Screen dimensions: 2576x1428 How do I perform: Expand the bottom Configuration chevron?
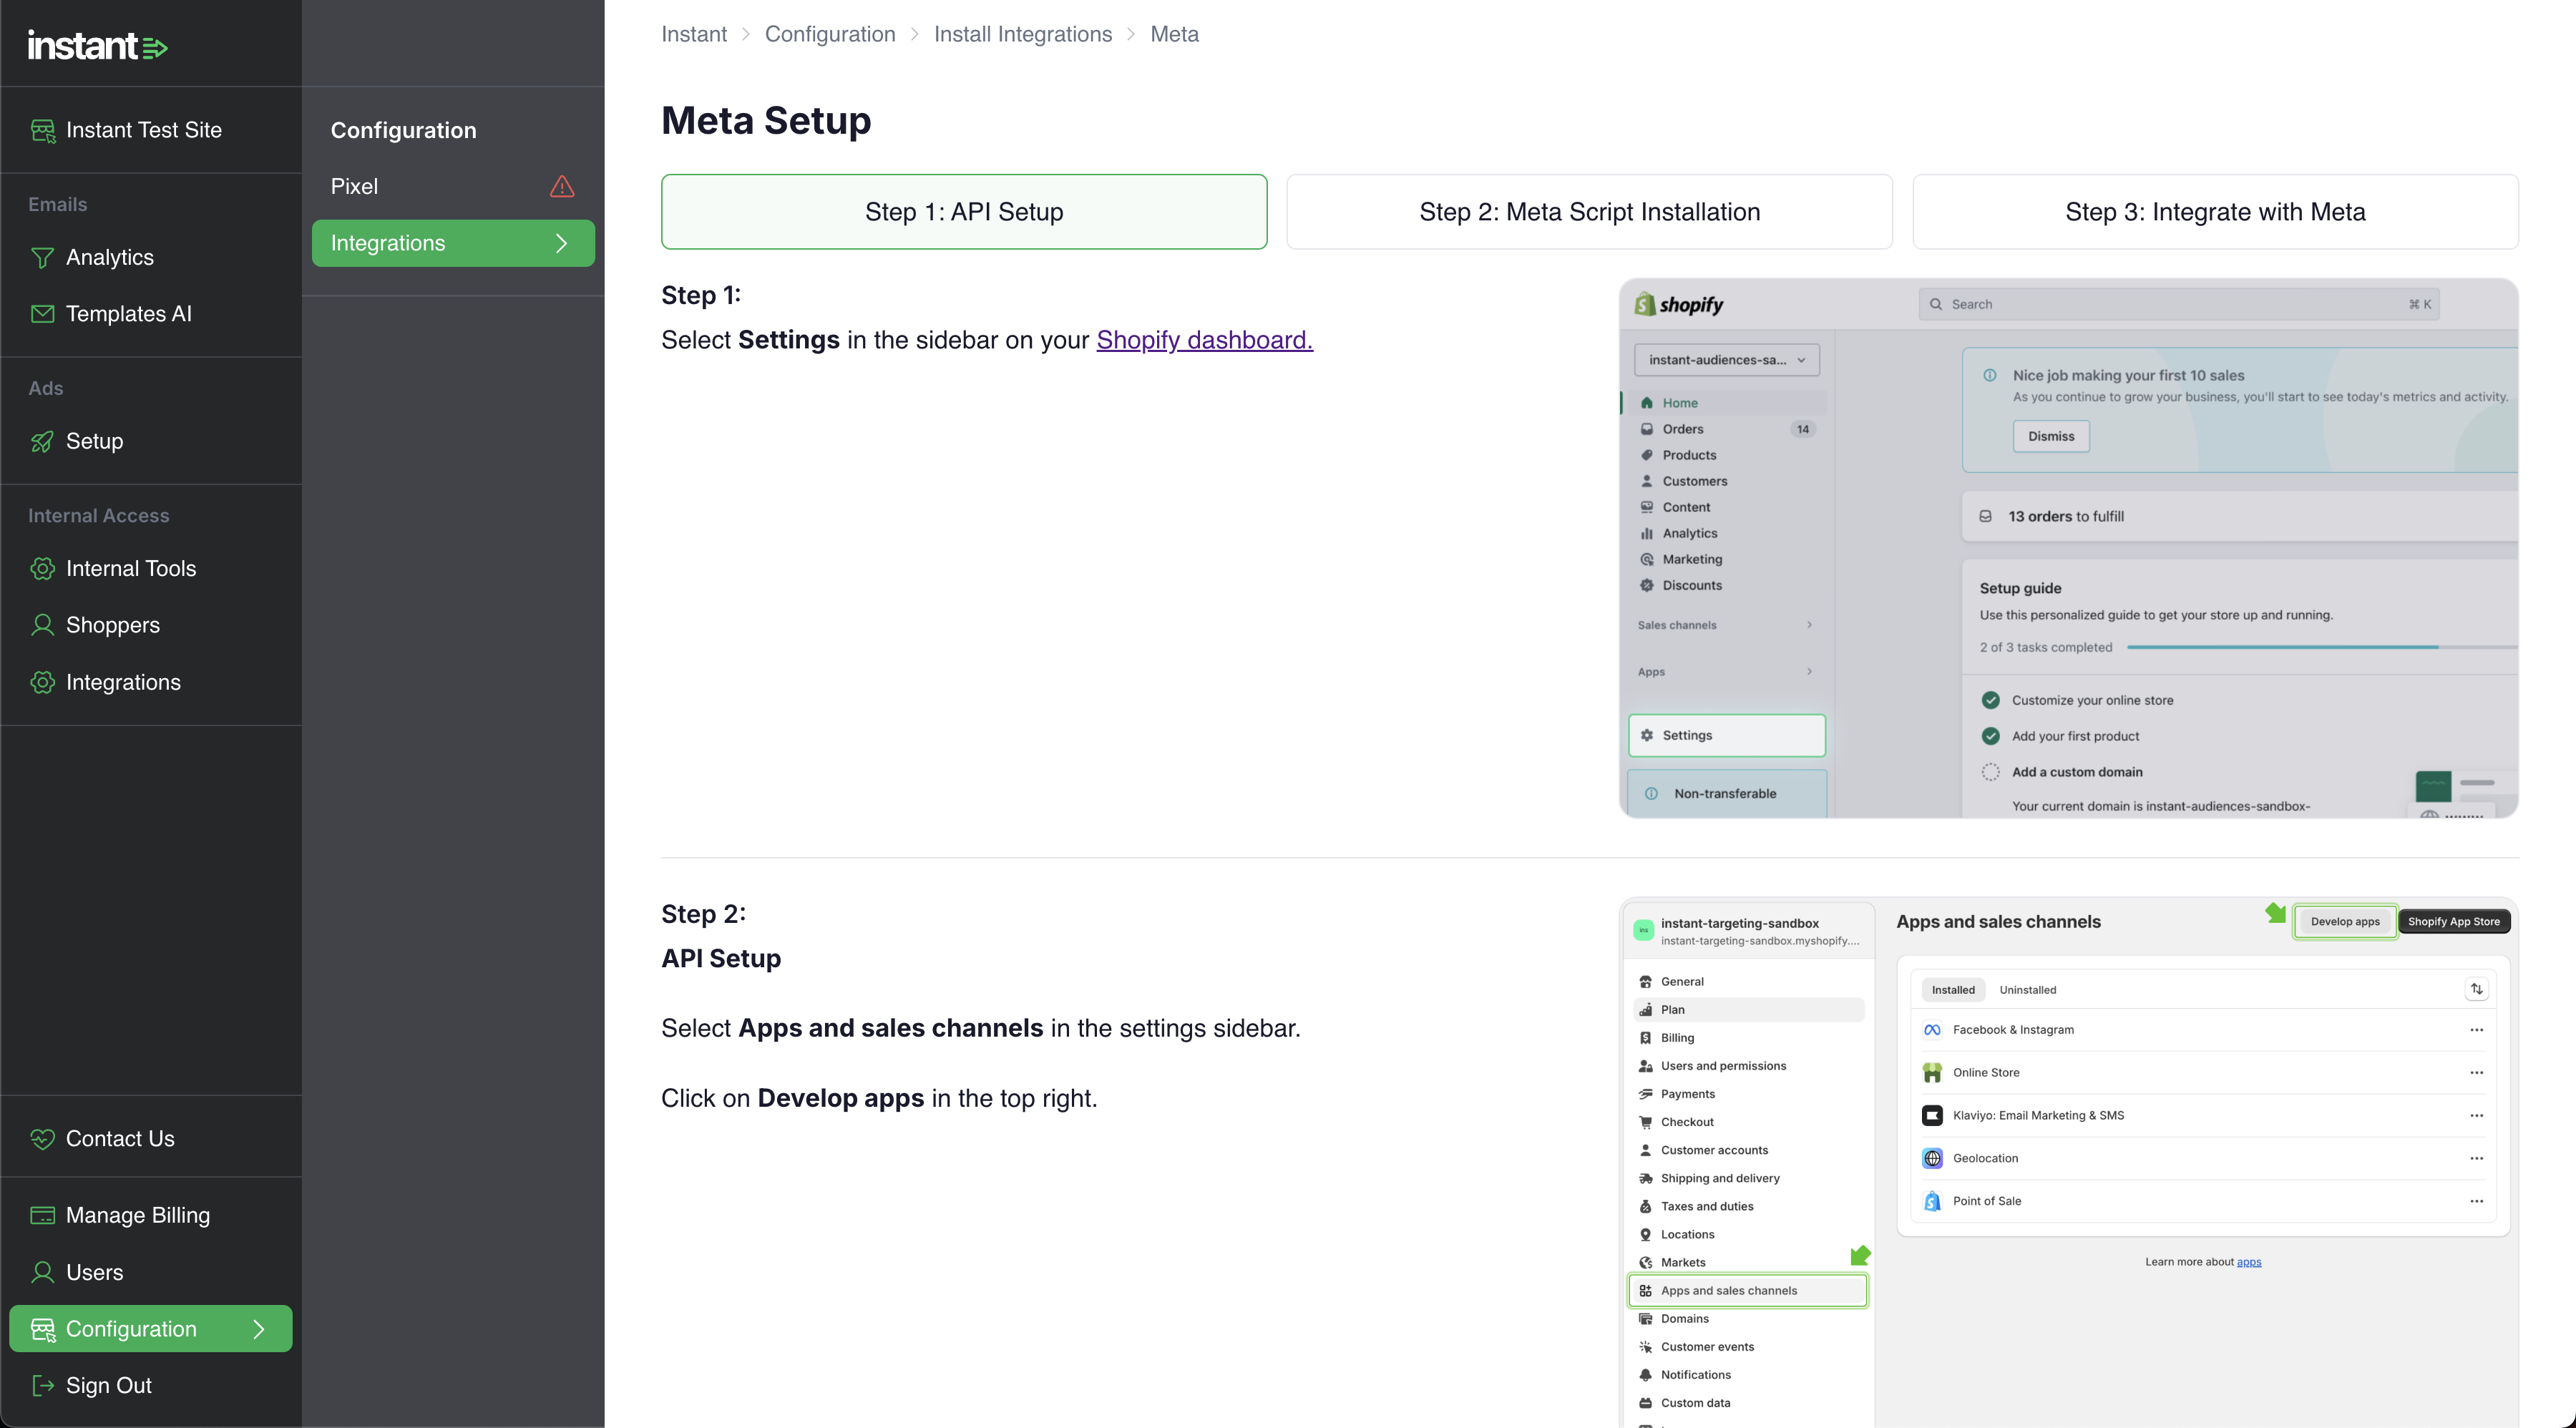pos(259,1329)
